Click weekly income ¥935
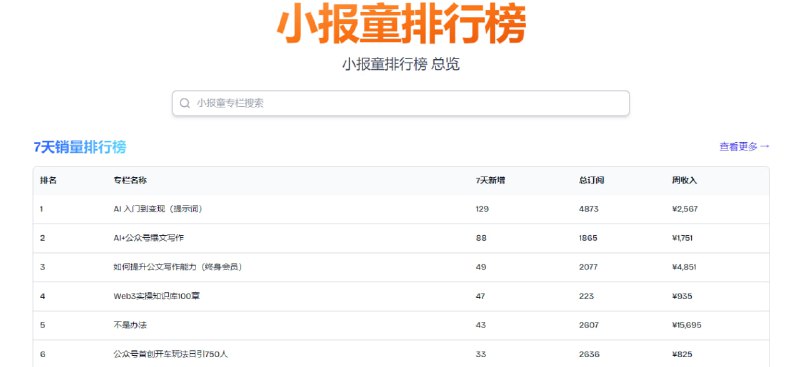 point(682,296)
